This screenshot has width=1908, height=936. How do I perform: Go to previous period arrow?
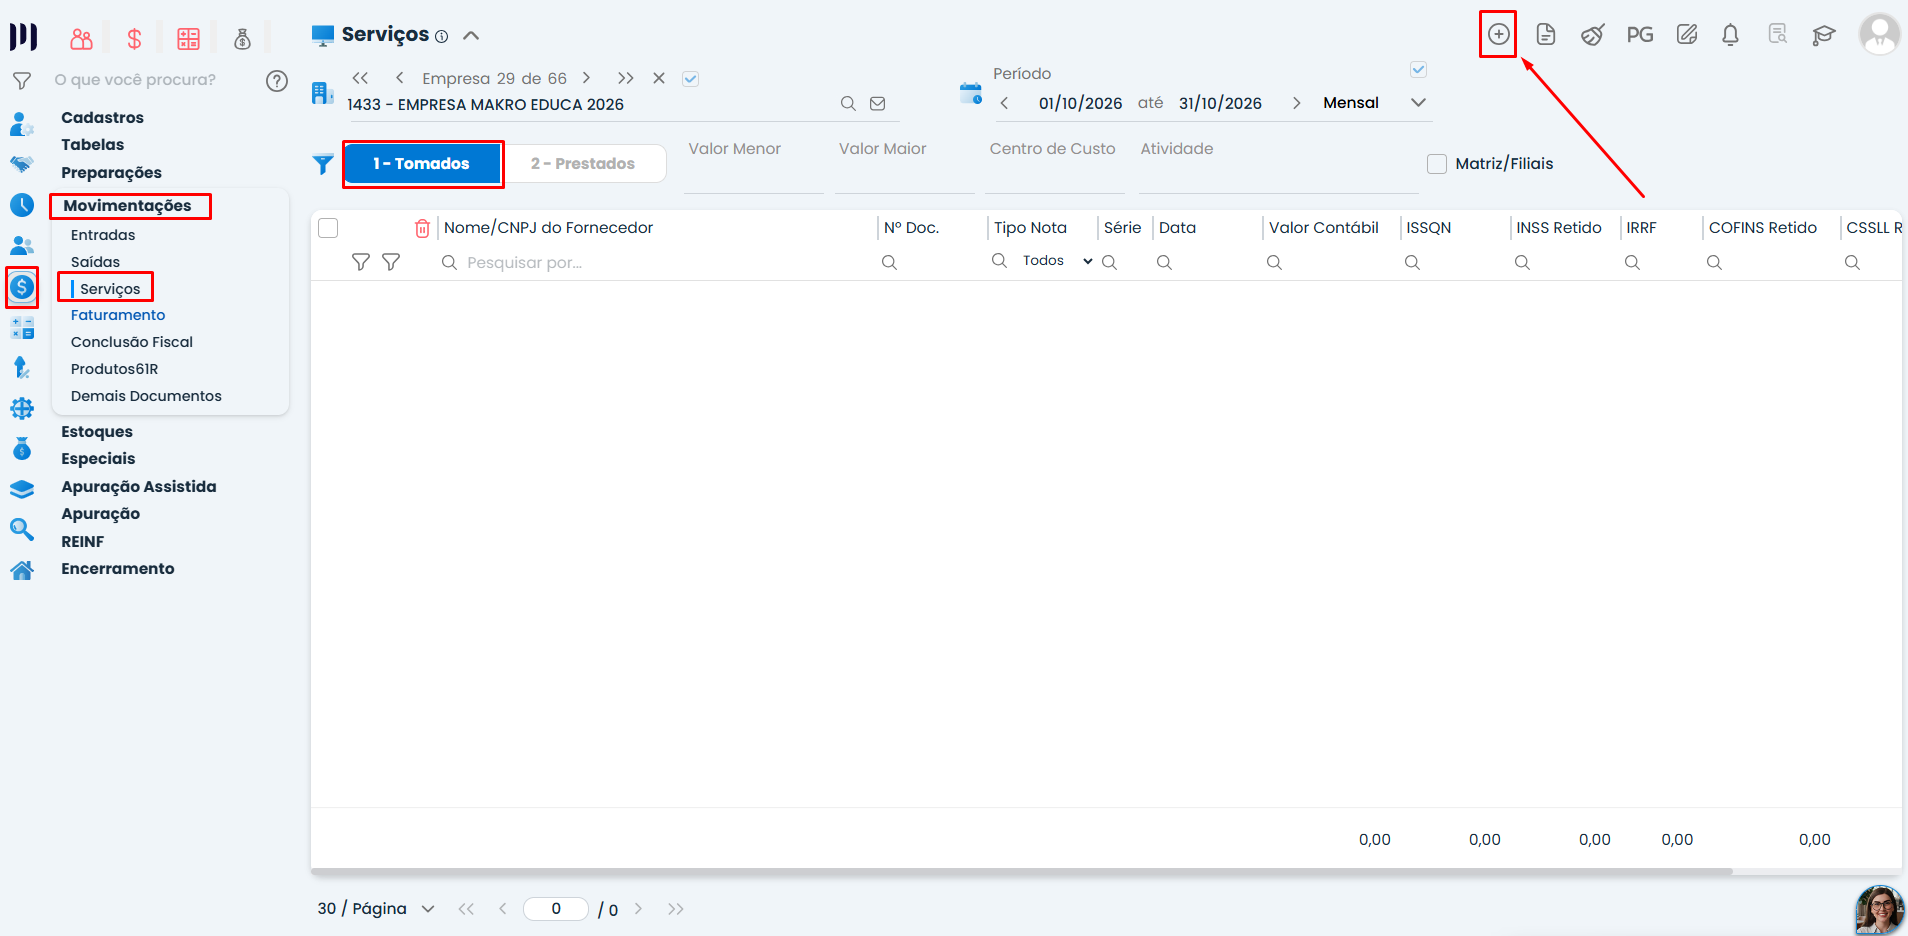1005,103
